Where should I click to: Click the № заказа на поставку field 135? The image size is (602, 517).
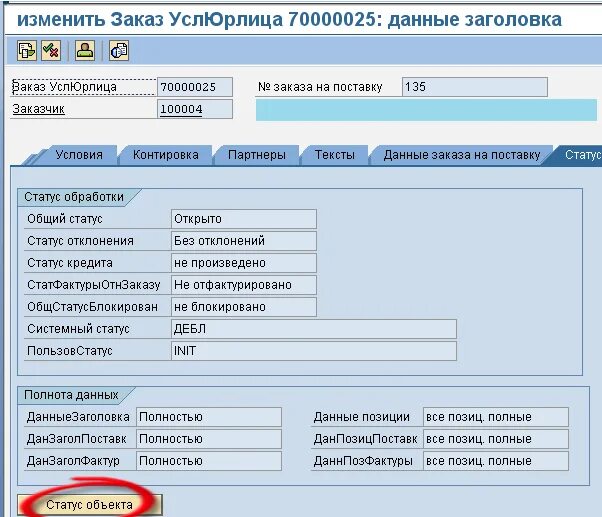(x=475, y=87)
